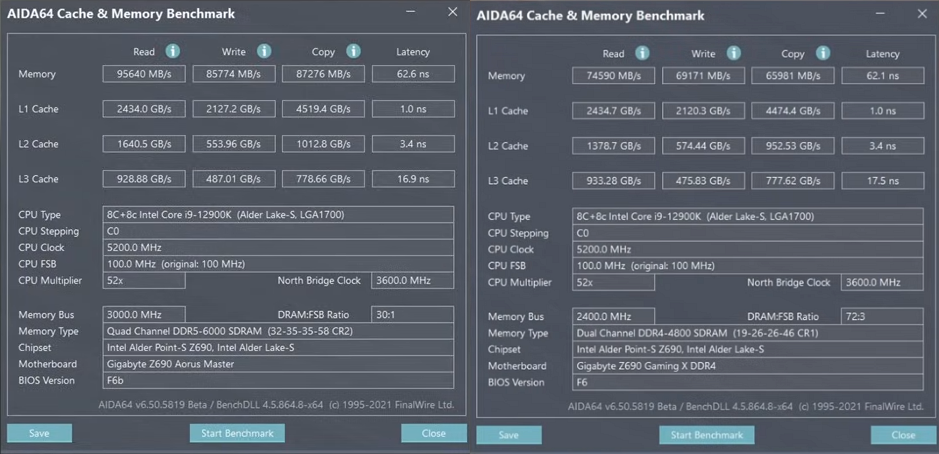Select the L3 Cache Write value 475.83 GB/s
This screenshot has height=454, width=939.
coord(703,181)
